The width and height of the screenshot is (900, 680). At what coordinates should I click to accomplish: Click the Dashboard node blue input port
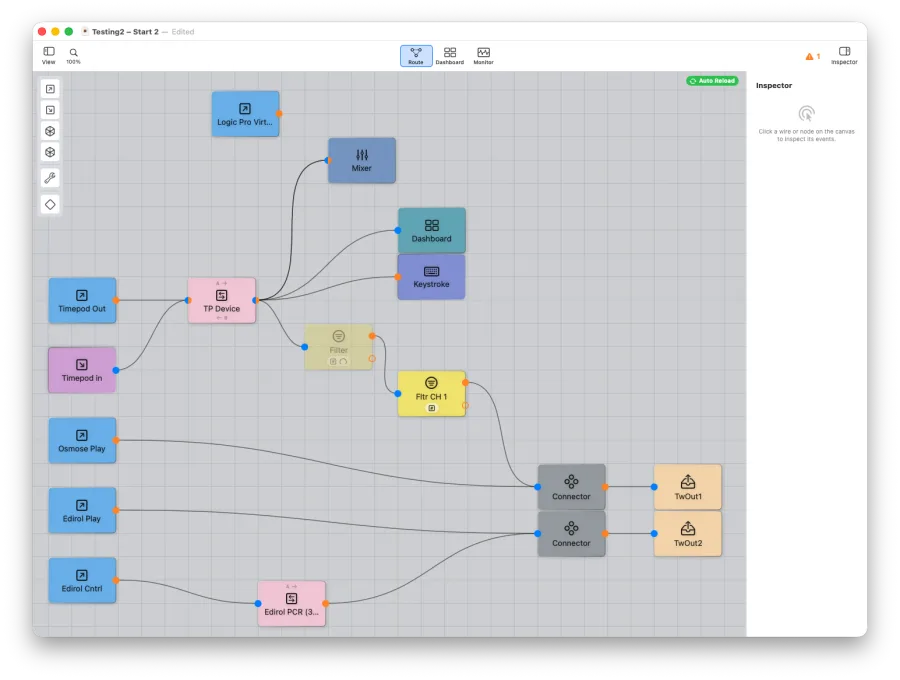pyautogui.click(x=398, y=231)
